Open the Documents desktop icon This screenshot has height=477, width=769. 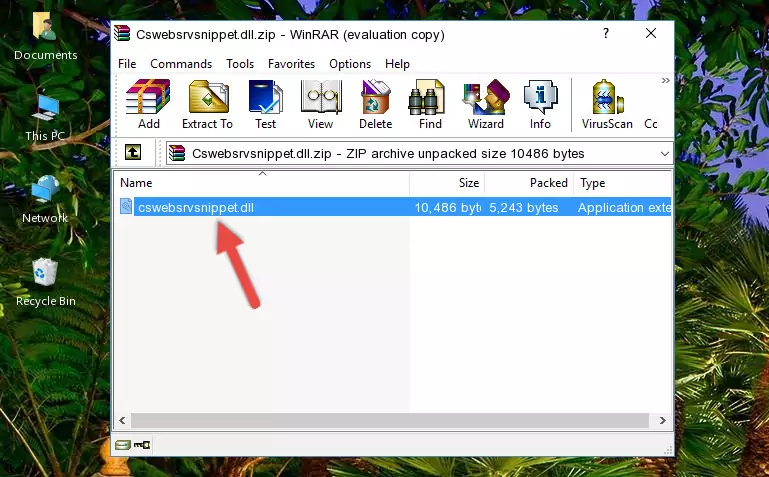coord(45,36)
